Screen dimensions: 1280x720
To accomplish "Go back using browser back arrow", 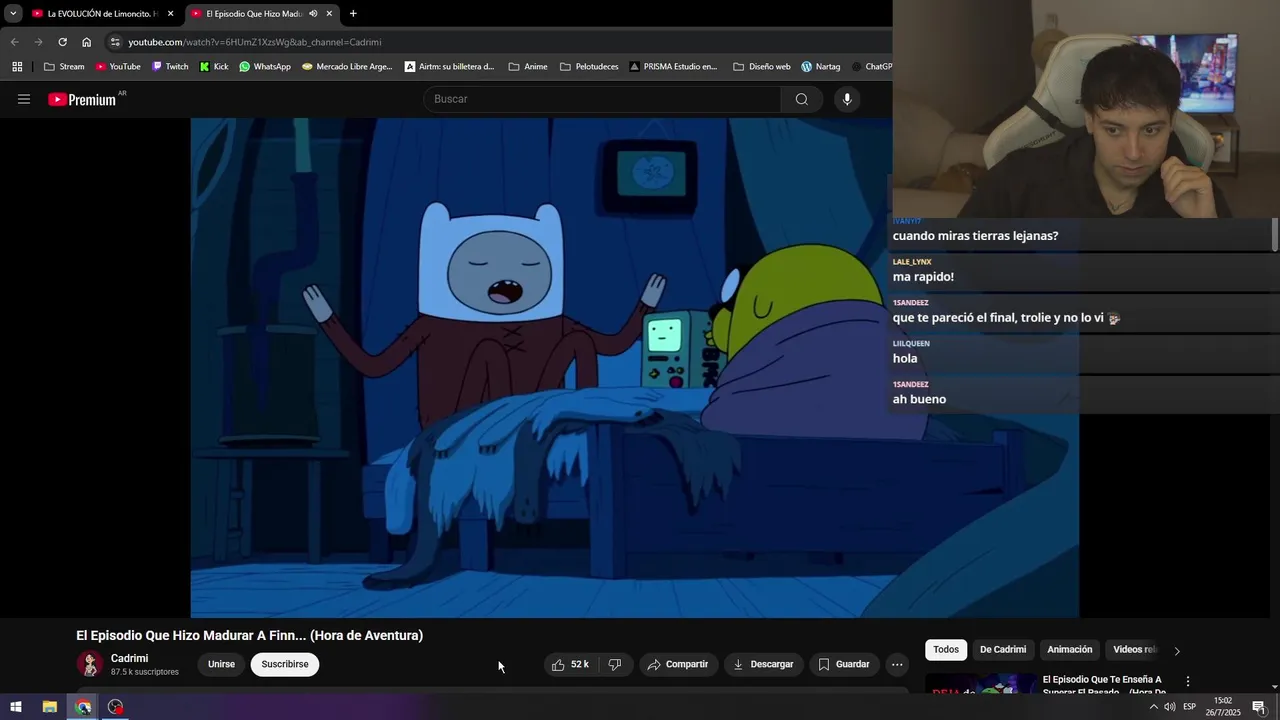I will [14, 42].
